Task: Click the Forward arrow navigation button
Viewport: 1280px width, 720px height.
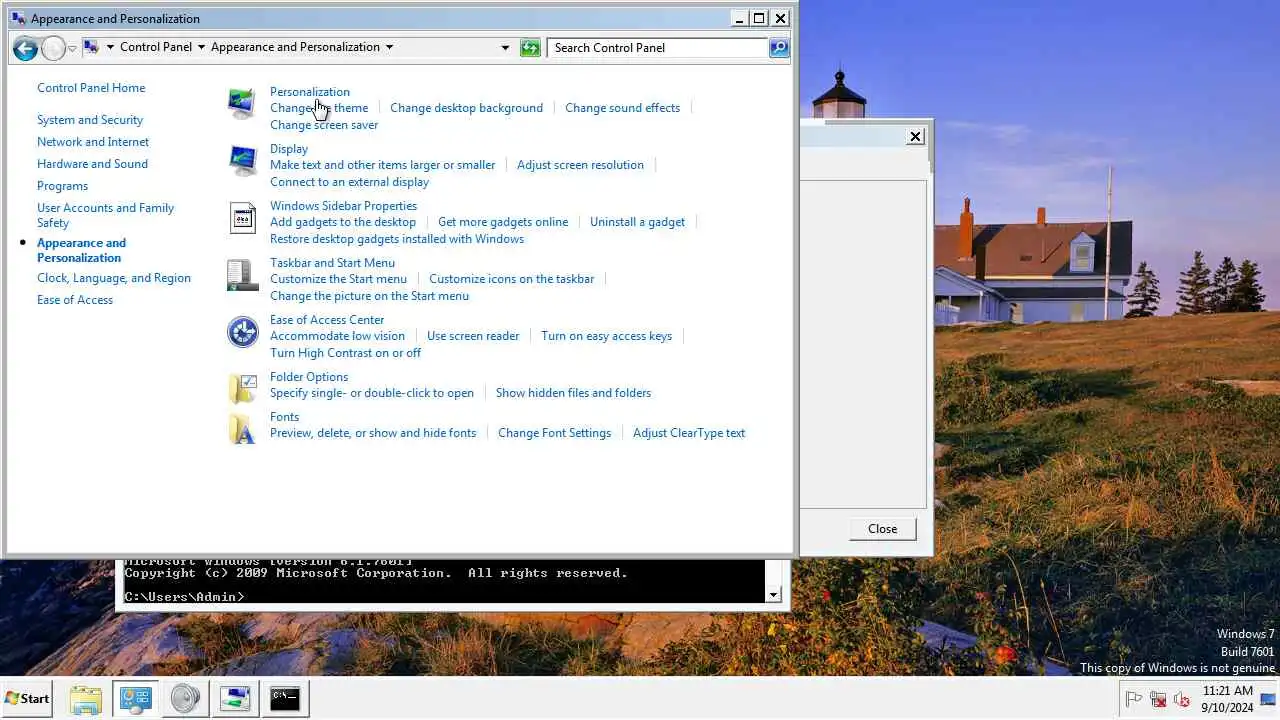Action: (x=53, y=47)
